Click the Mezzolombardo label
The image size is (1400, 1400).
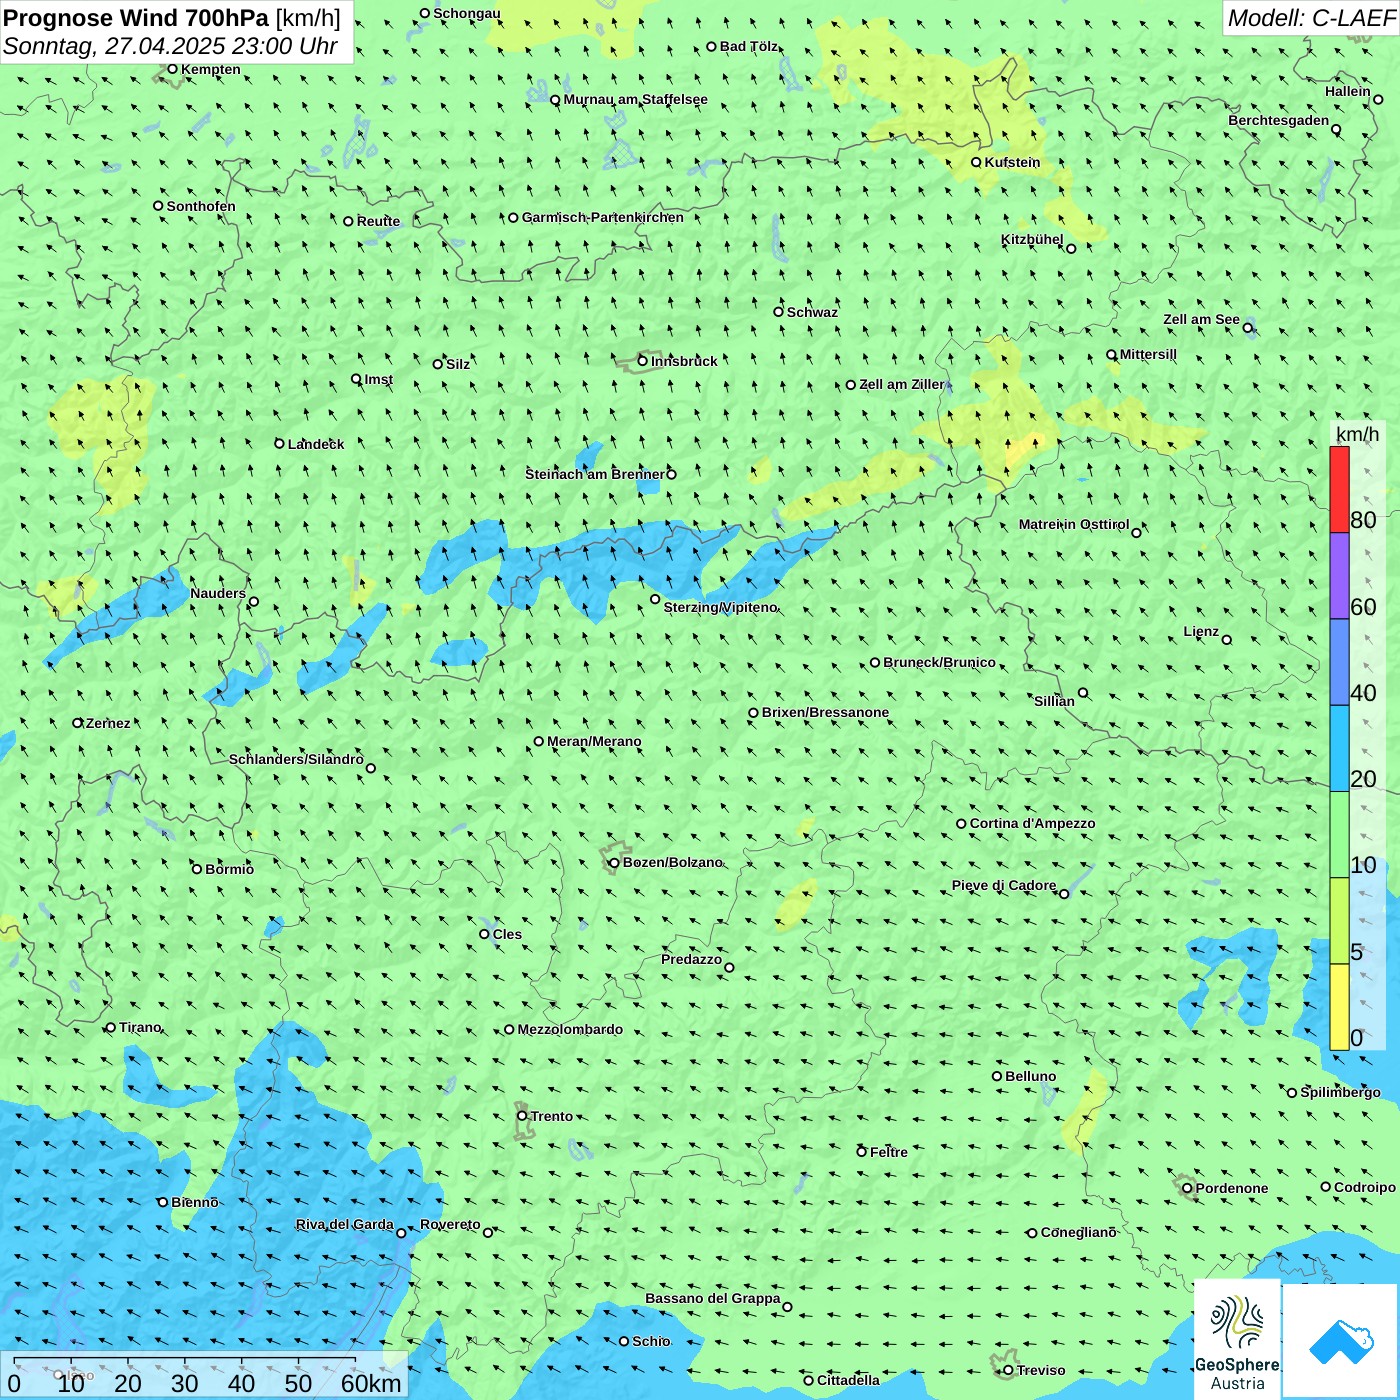pyautogui.click(x=570, y=1029)
